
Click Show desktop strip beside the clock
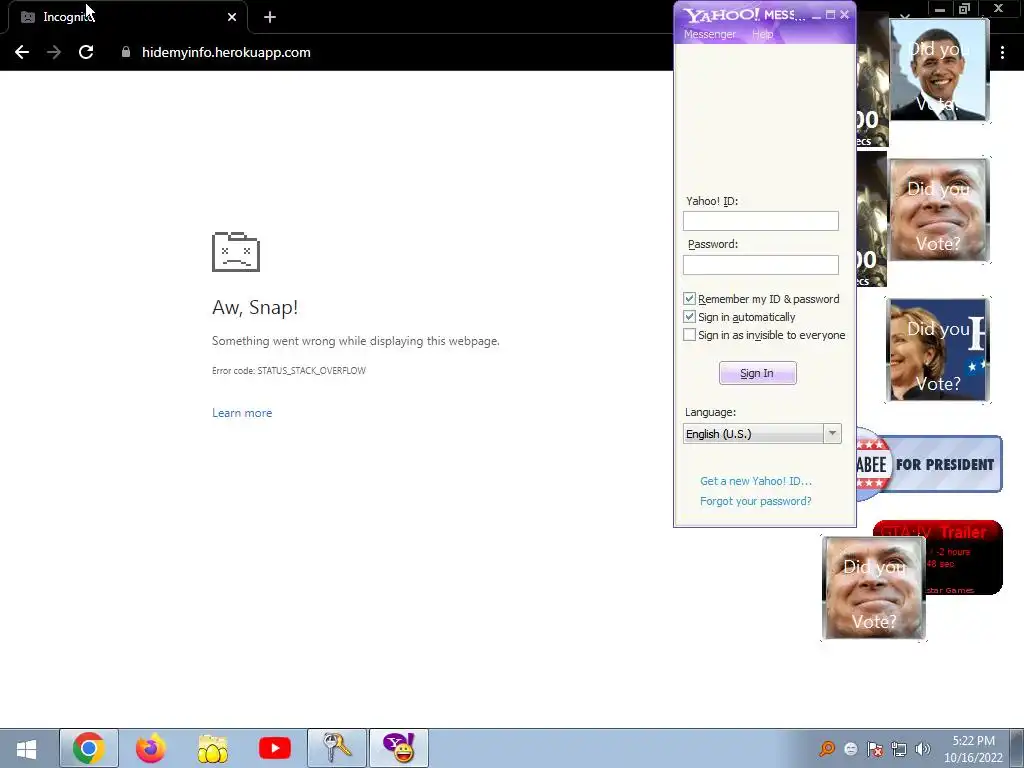click(x=1017, y=748)
